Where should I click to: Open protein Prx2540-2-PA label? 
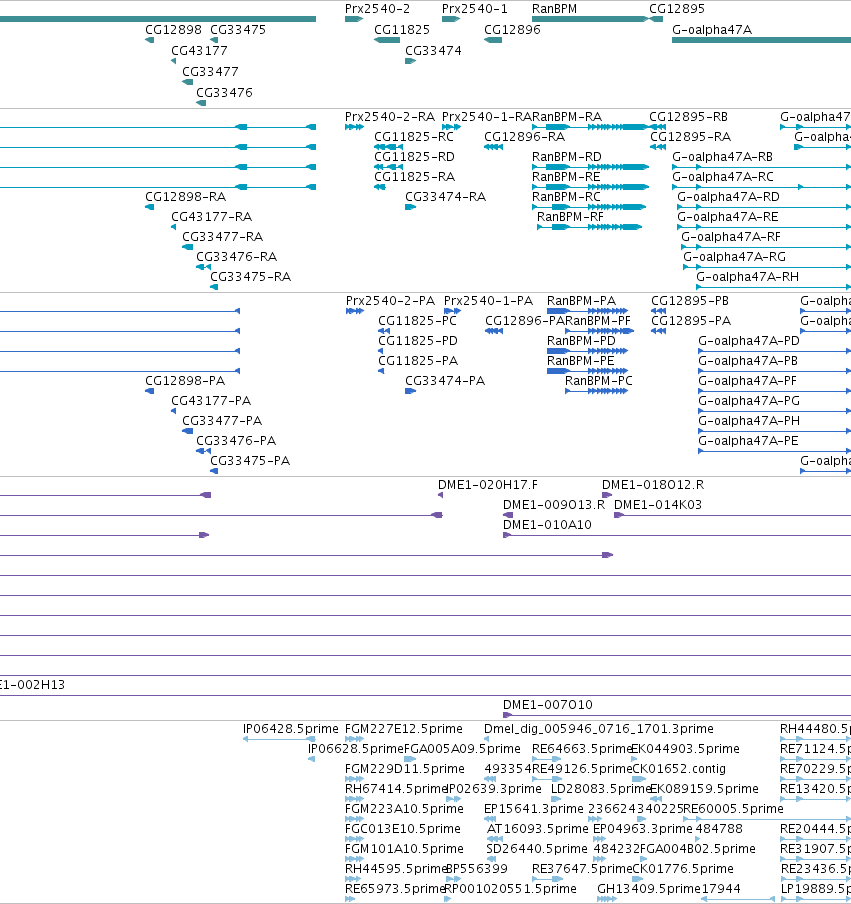(390, 300)
